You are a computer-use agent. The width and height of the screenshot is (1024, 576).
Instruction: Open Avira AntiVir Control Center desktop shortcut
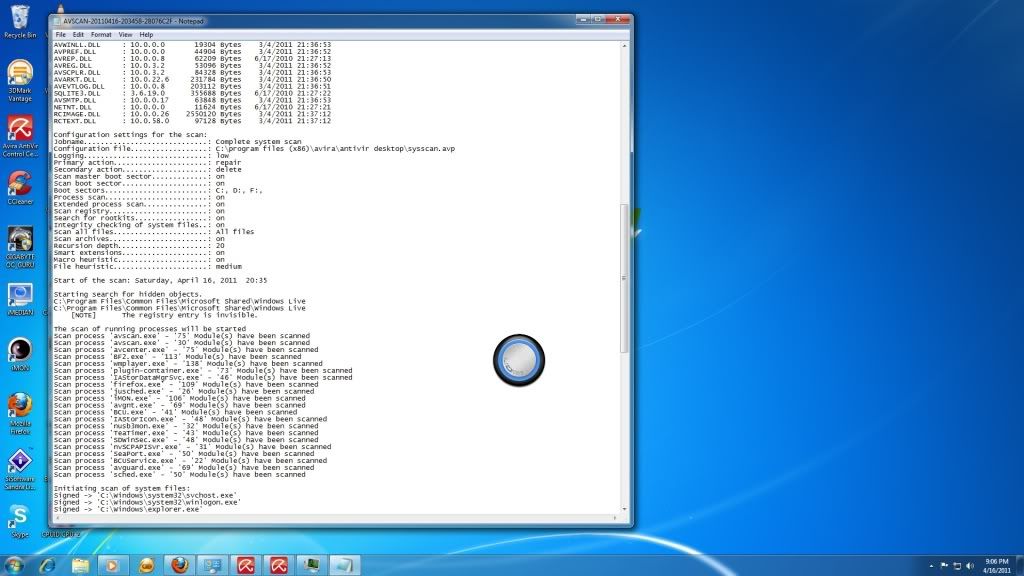(20, 136)
